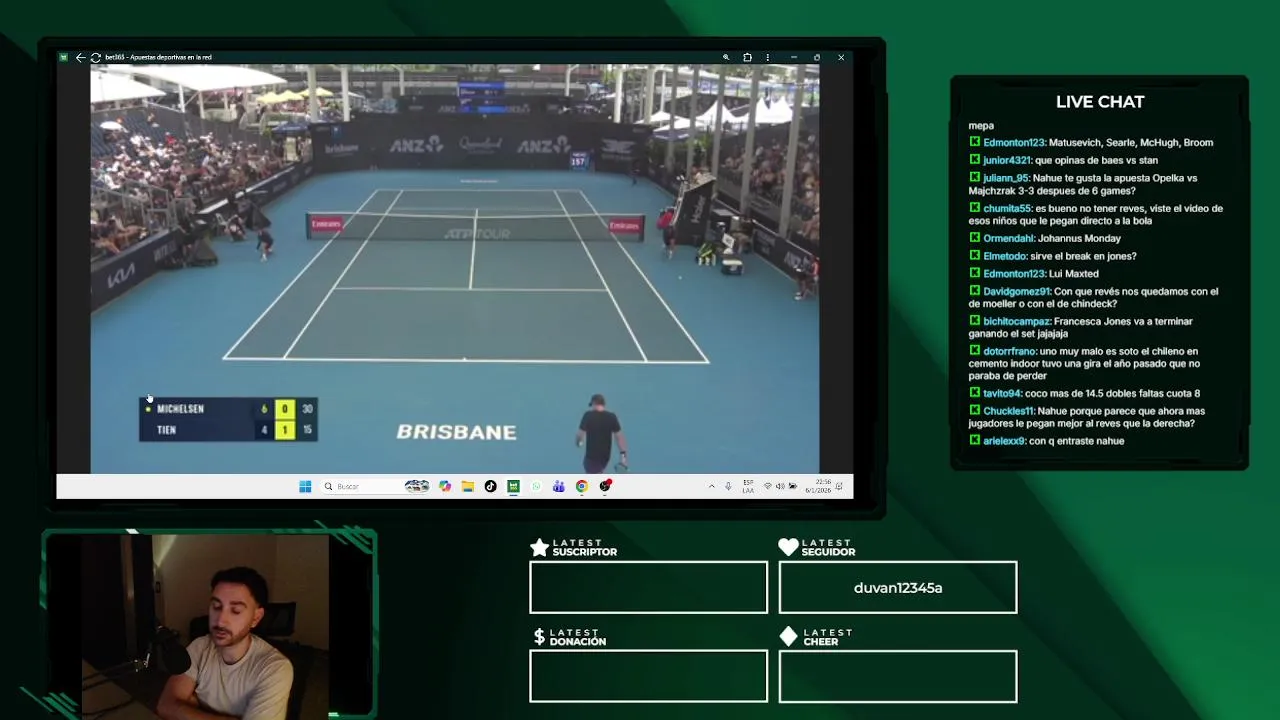Open Google Chrome from the taskbar
1280x720 pixels.
[x=581, y=486]
